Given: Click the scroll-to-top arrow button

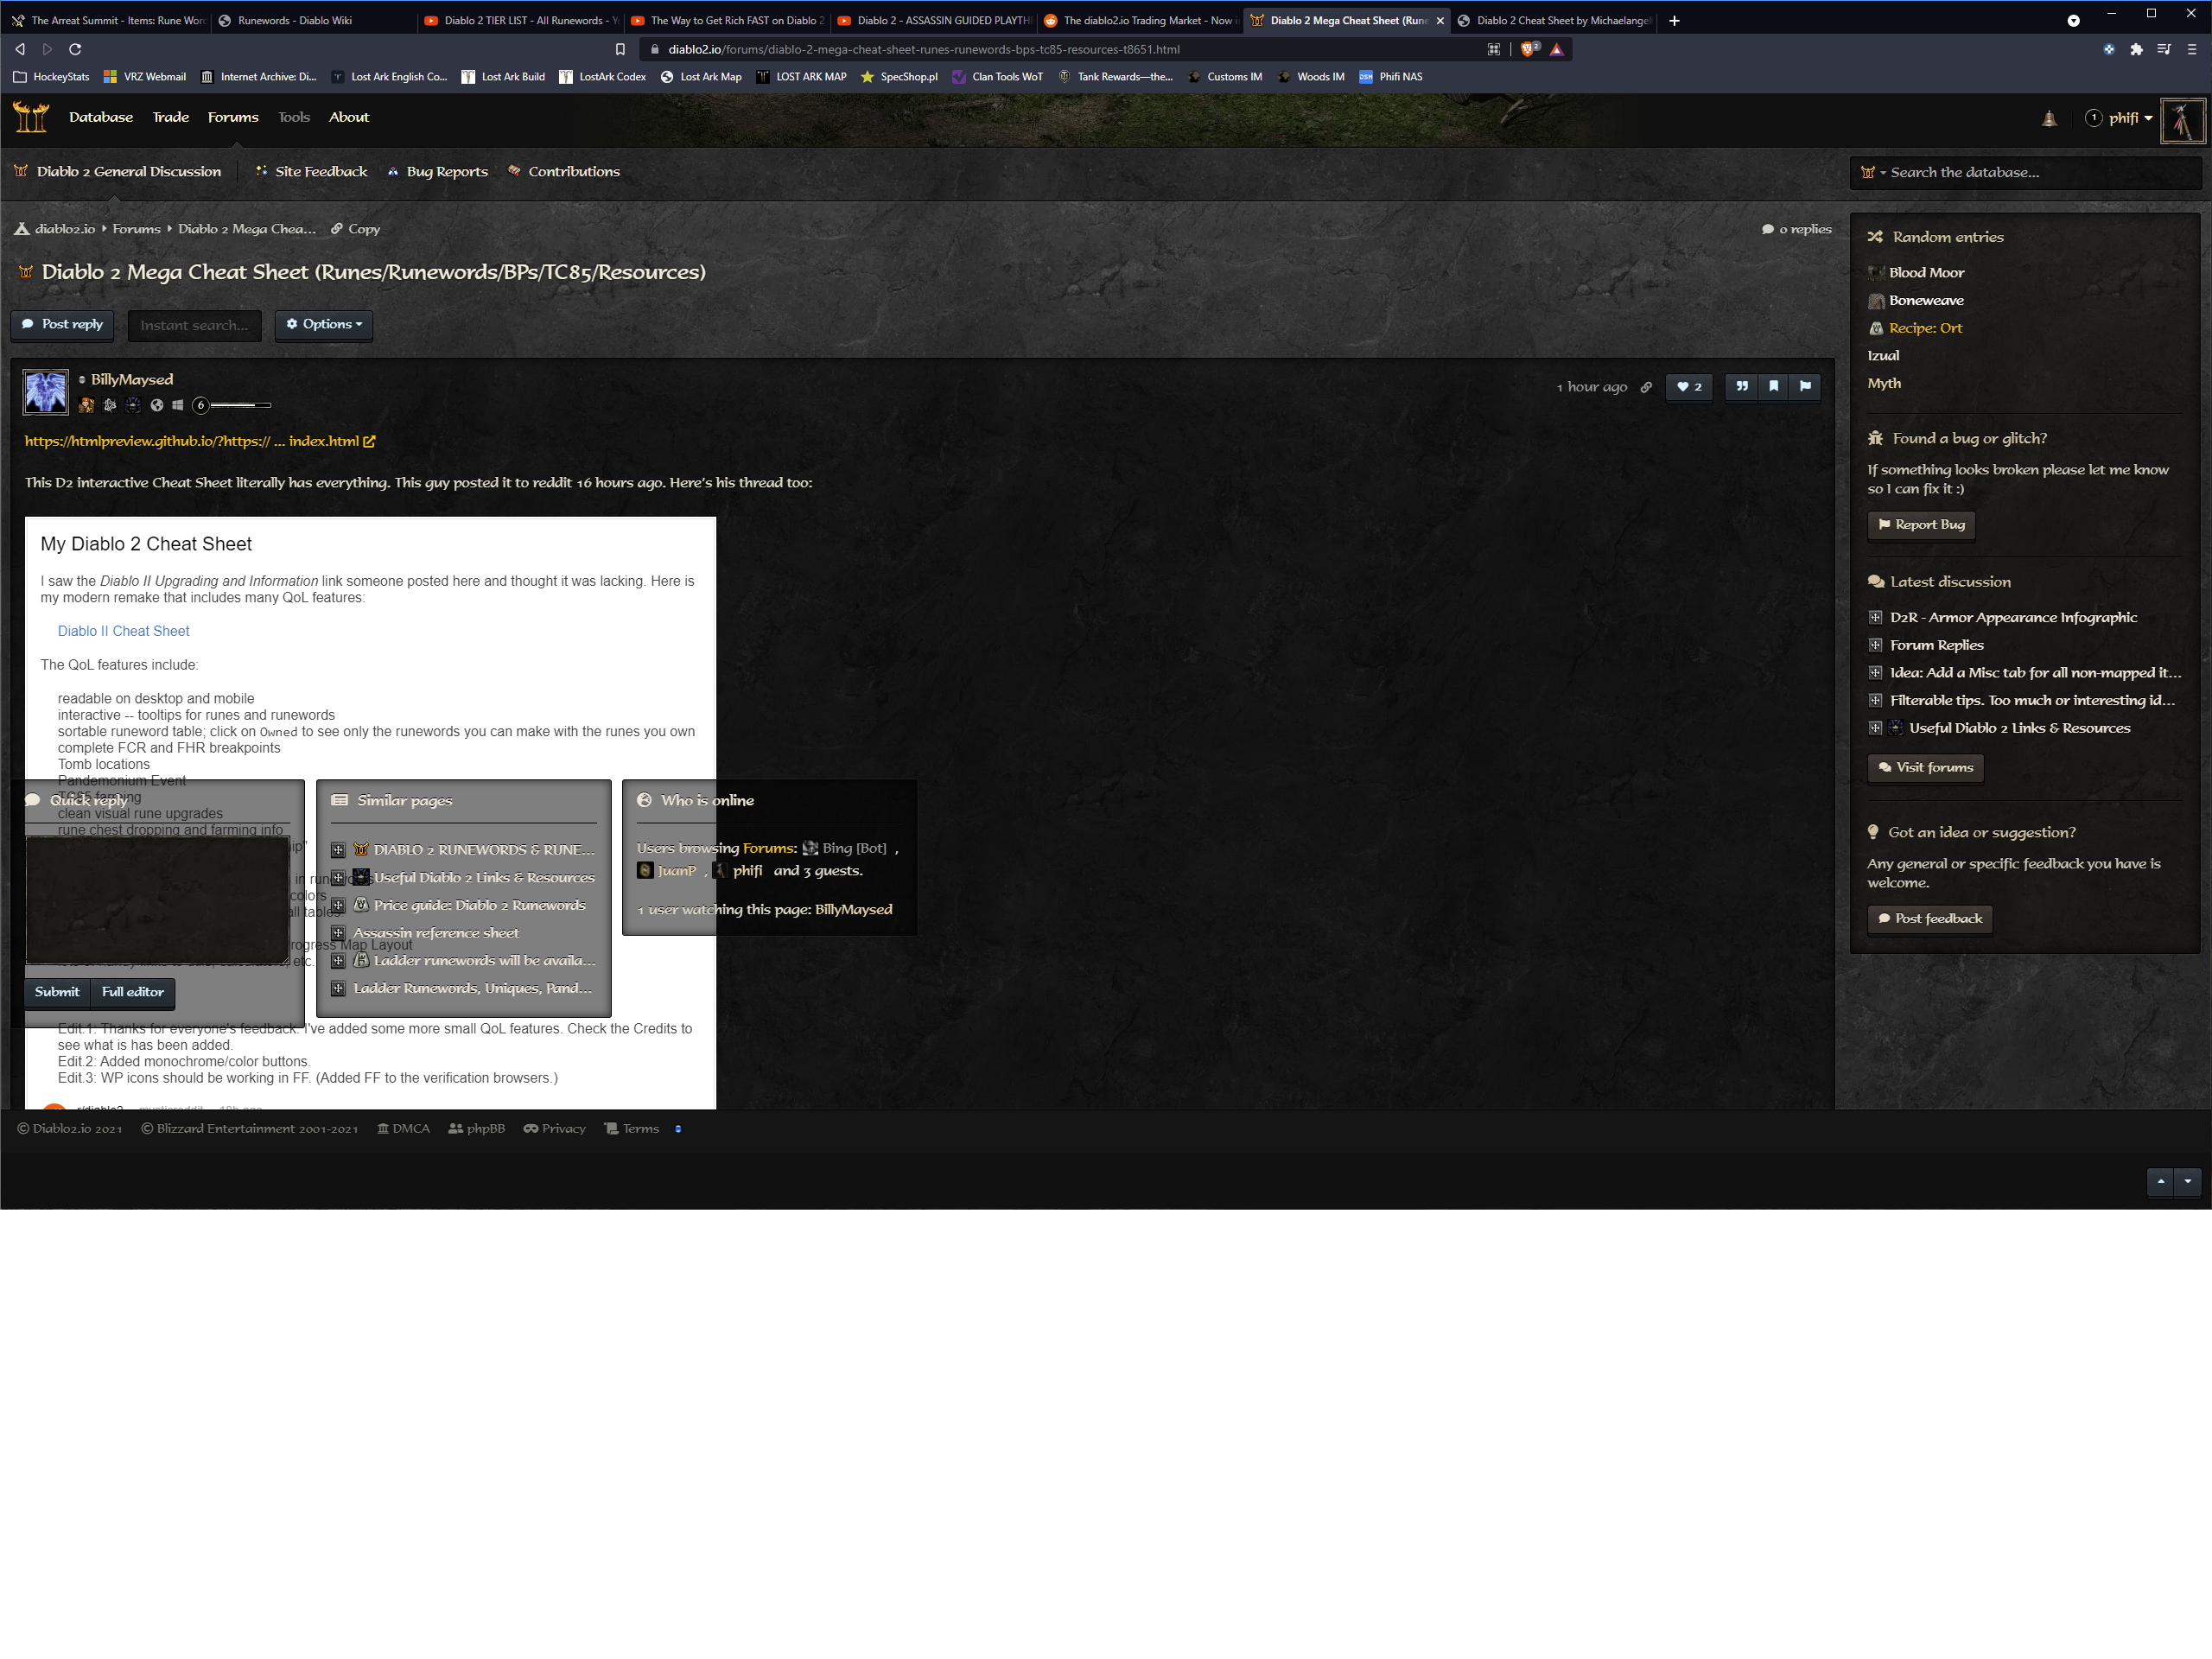Looking at the screenshot, I should [2160, 1181].
